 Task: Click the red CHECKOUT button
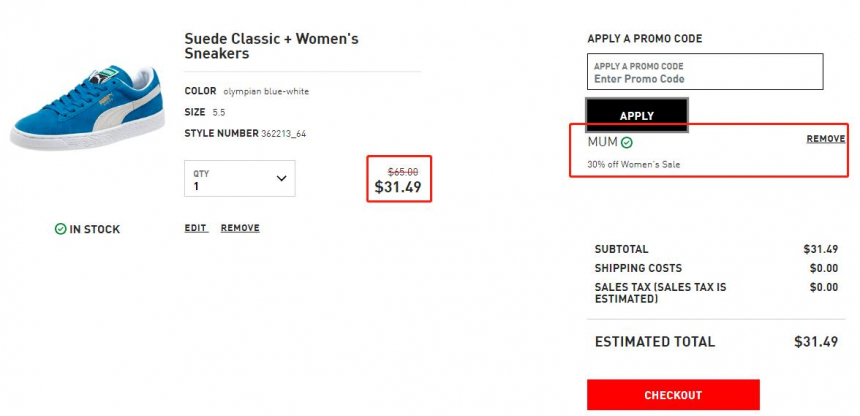[673, 395]
